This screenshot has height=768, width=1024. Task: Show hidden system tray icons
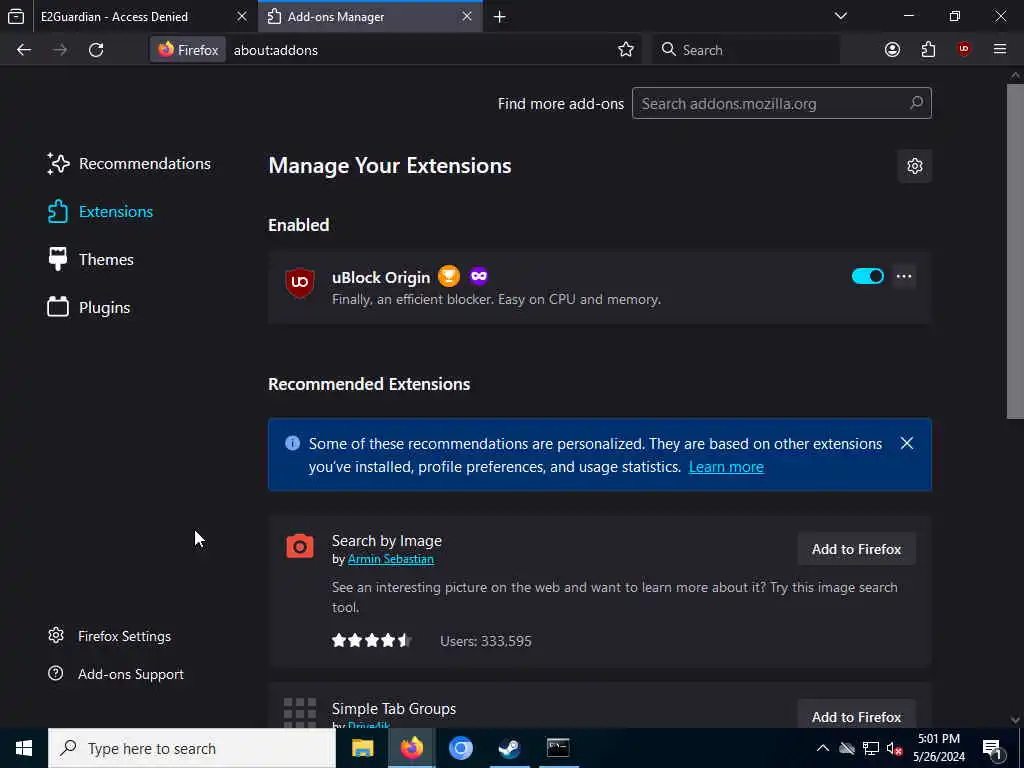[x=823, y=748]
